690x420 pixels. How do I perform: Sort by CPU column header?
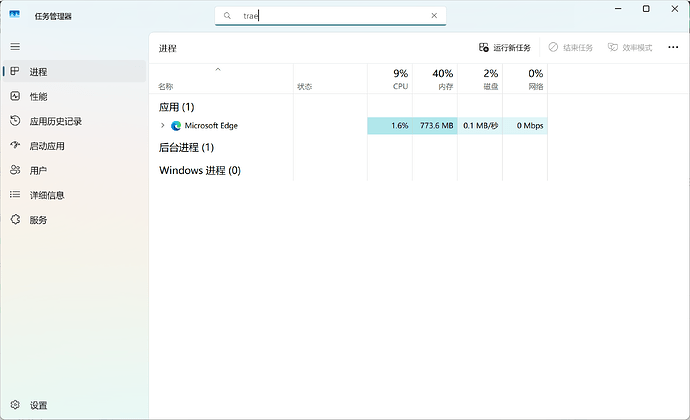390,79
